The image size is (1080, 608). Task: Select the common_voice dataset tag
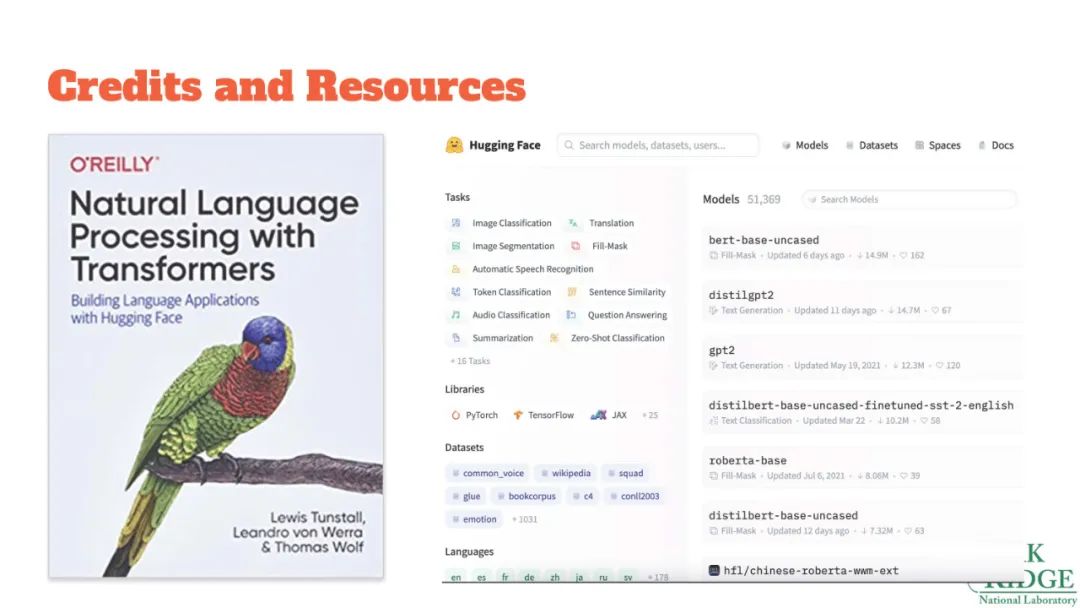click(x=488, y=473)
